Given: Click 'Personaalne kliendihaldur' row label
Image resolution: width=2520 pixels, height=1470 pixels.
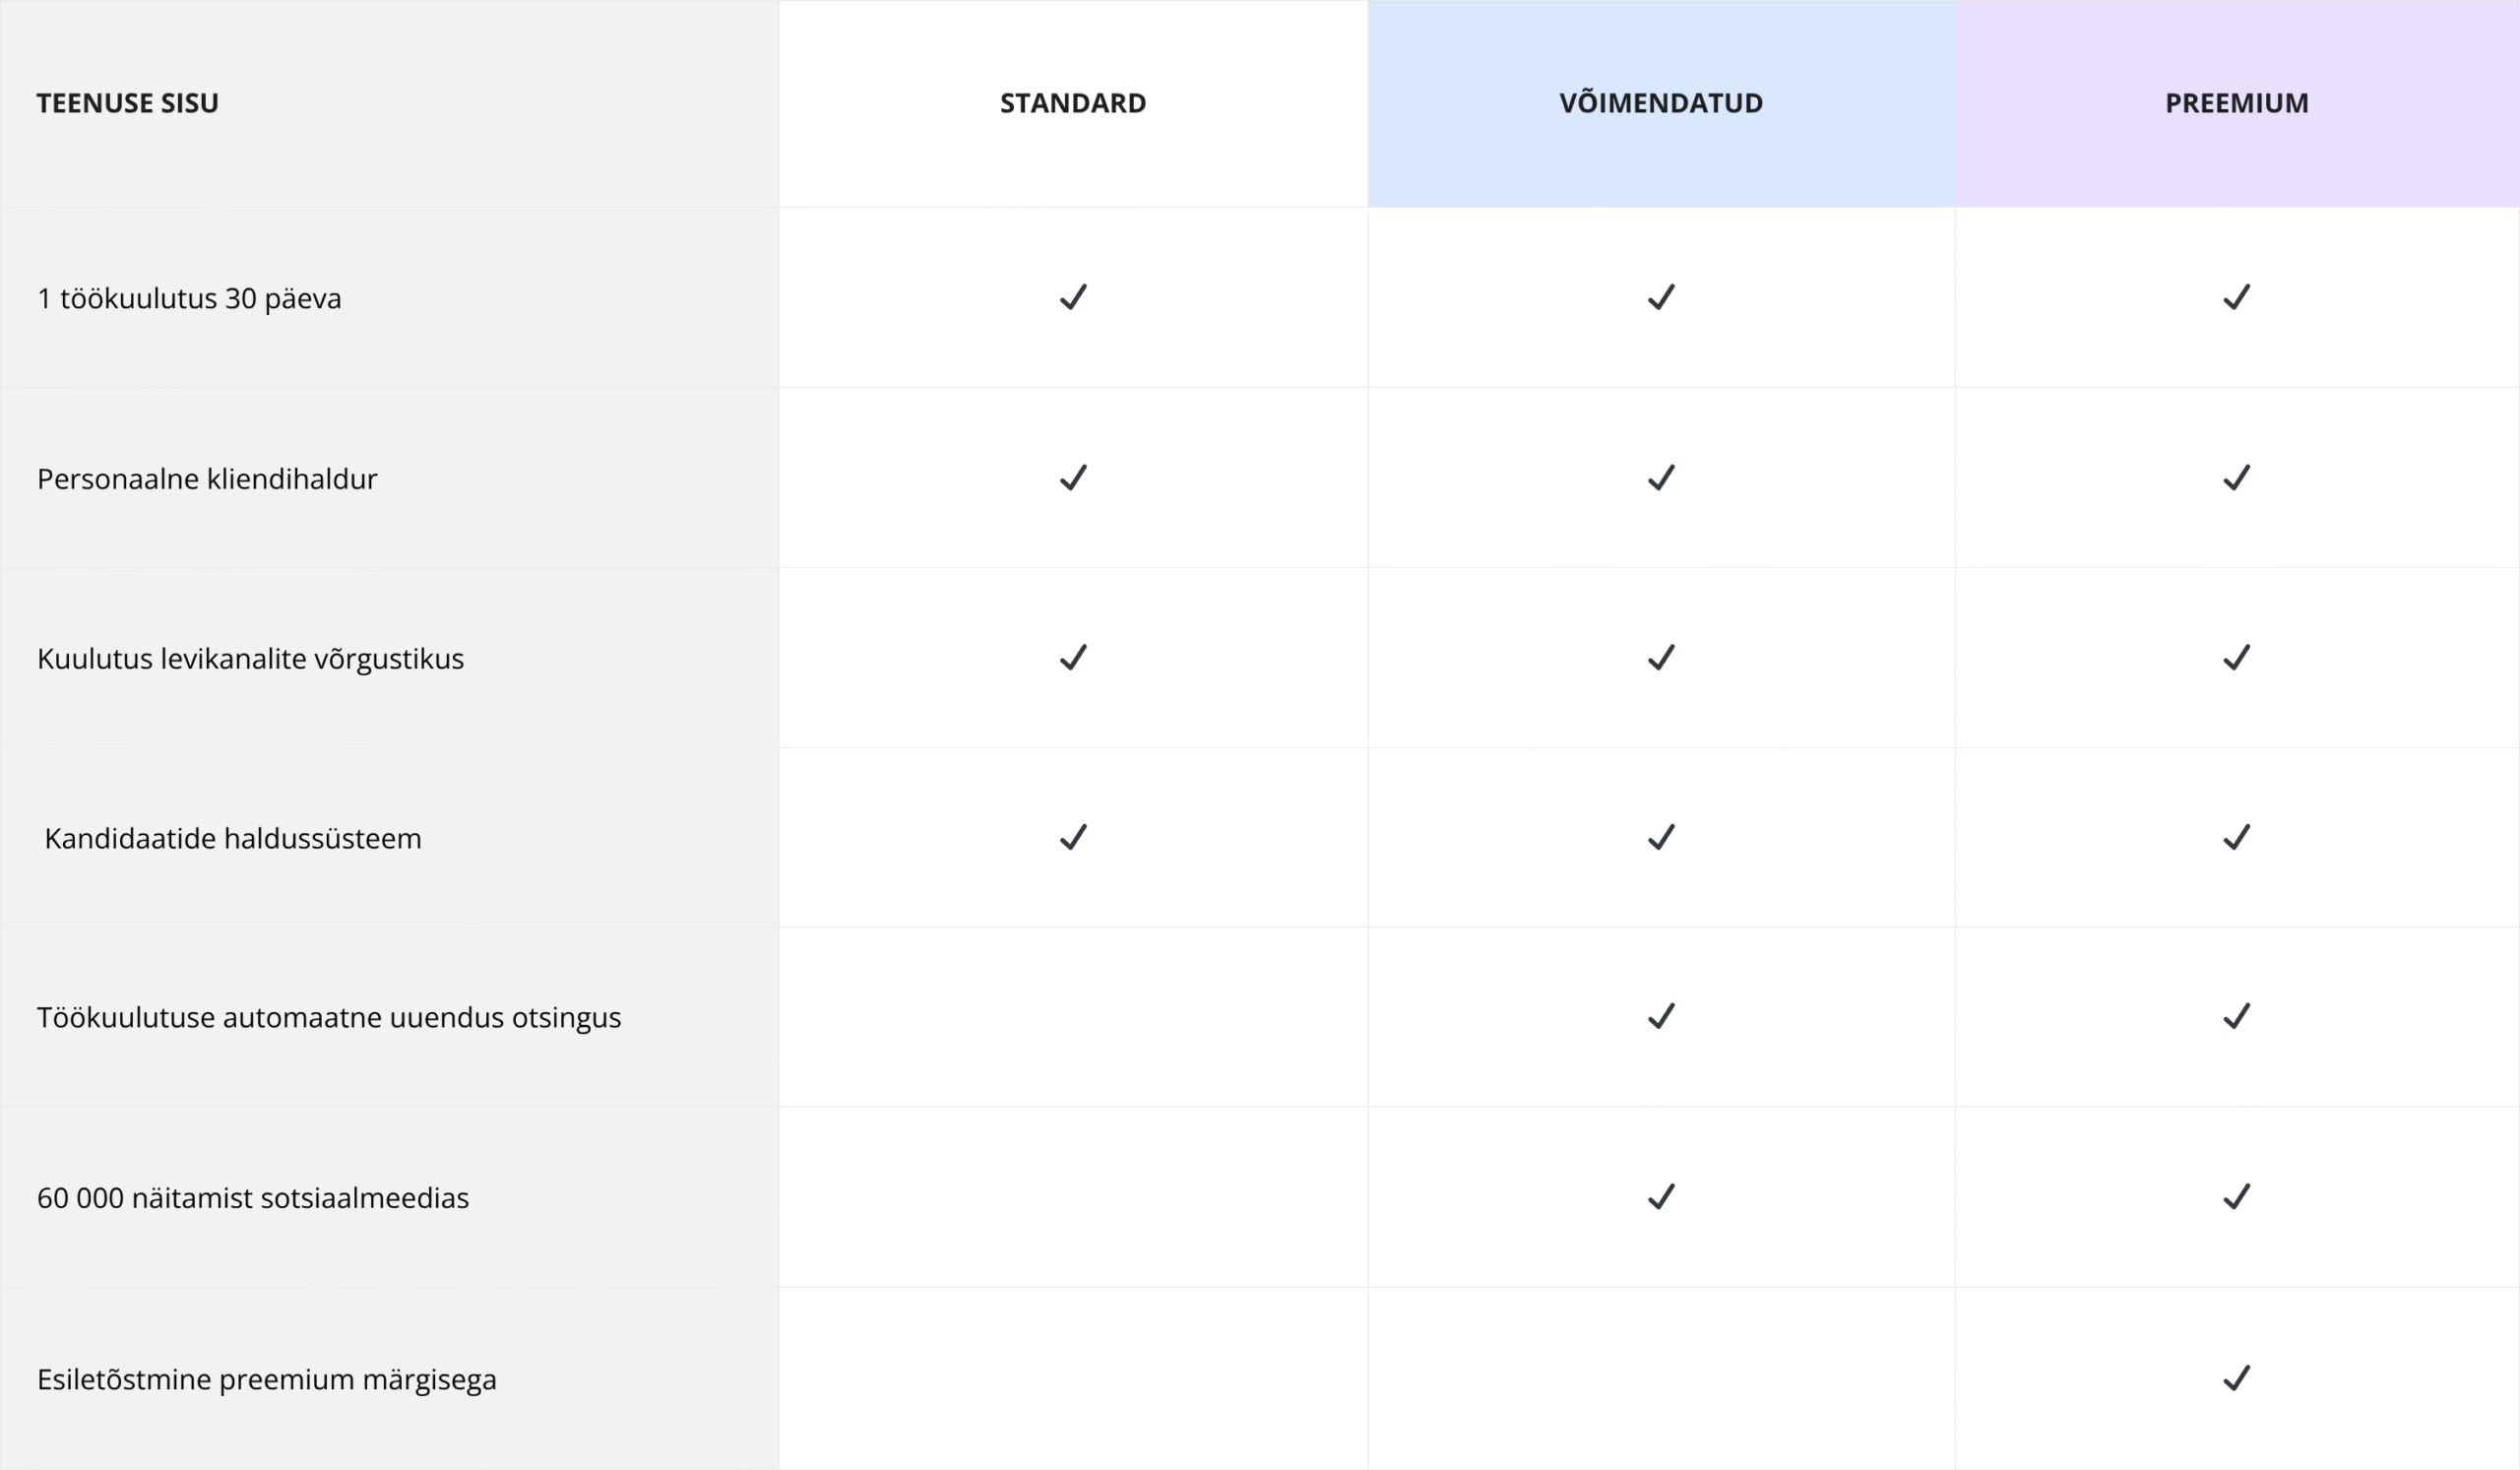Looking at the screenshot, I should pyautogui.click(x=207, y=479).
